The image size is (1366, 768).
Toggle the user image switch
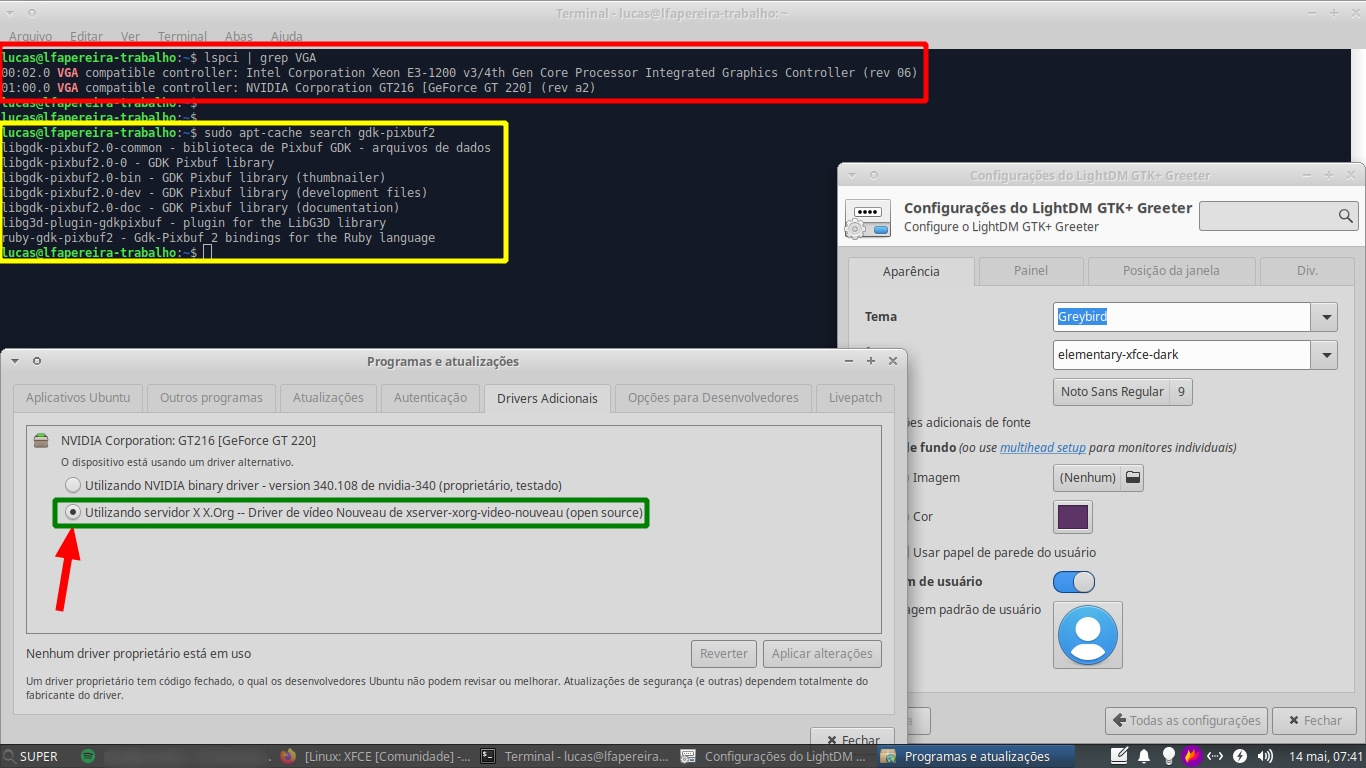(x=1074, y=582)
